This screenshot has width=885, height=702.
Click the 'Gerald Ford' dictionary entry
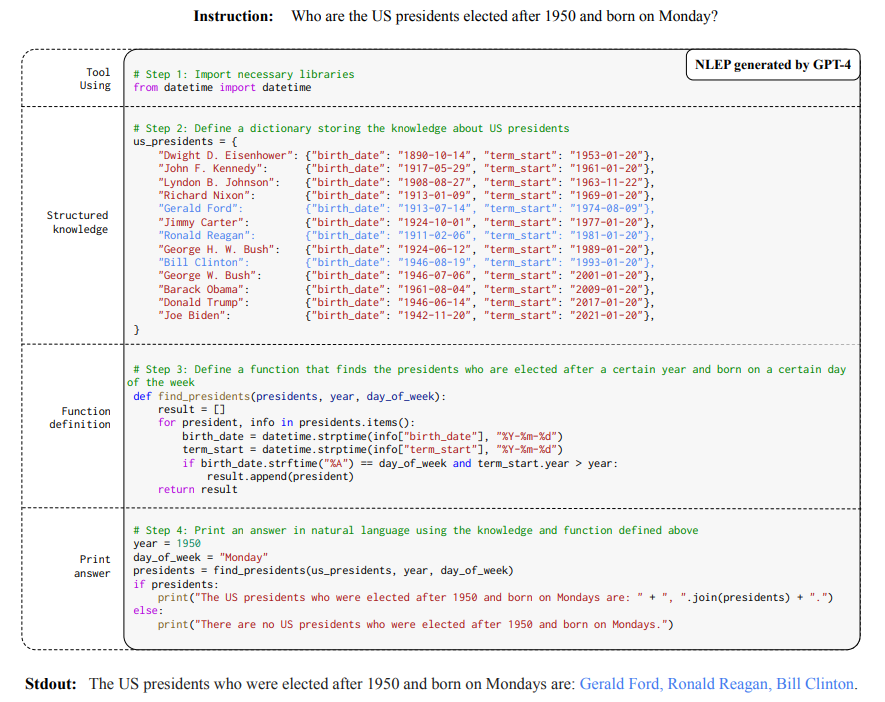point(201,209)
